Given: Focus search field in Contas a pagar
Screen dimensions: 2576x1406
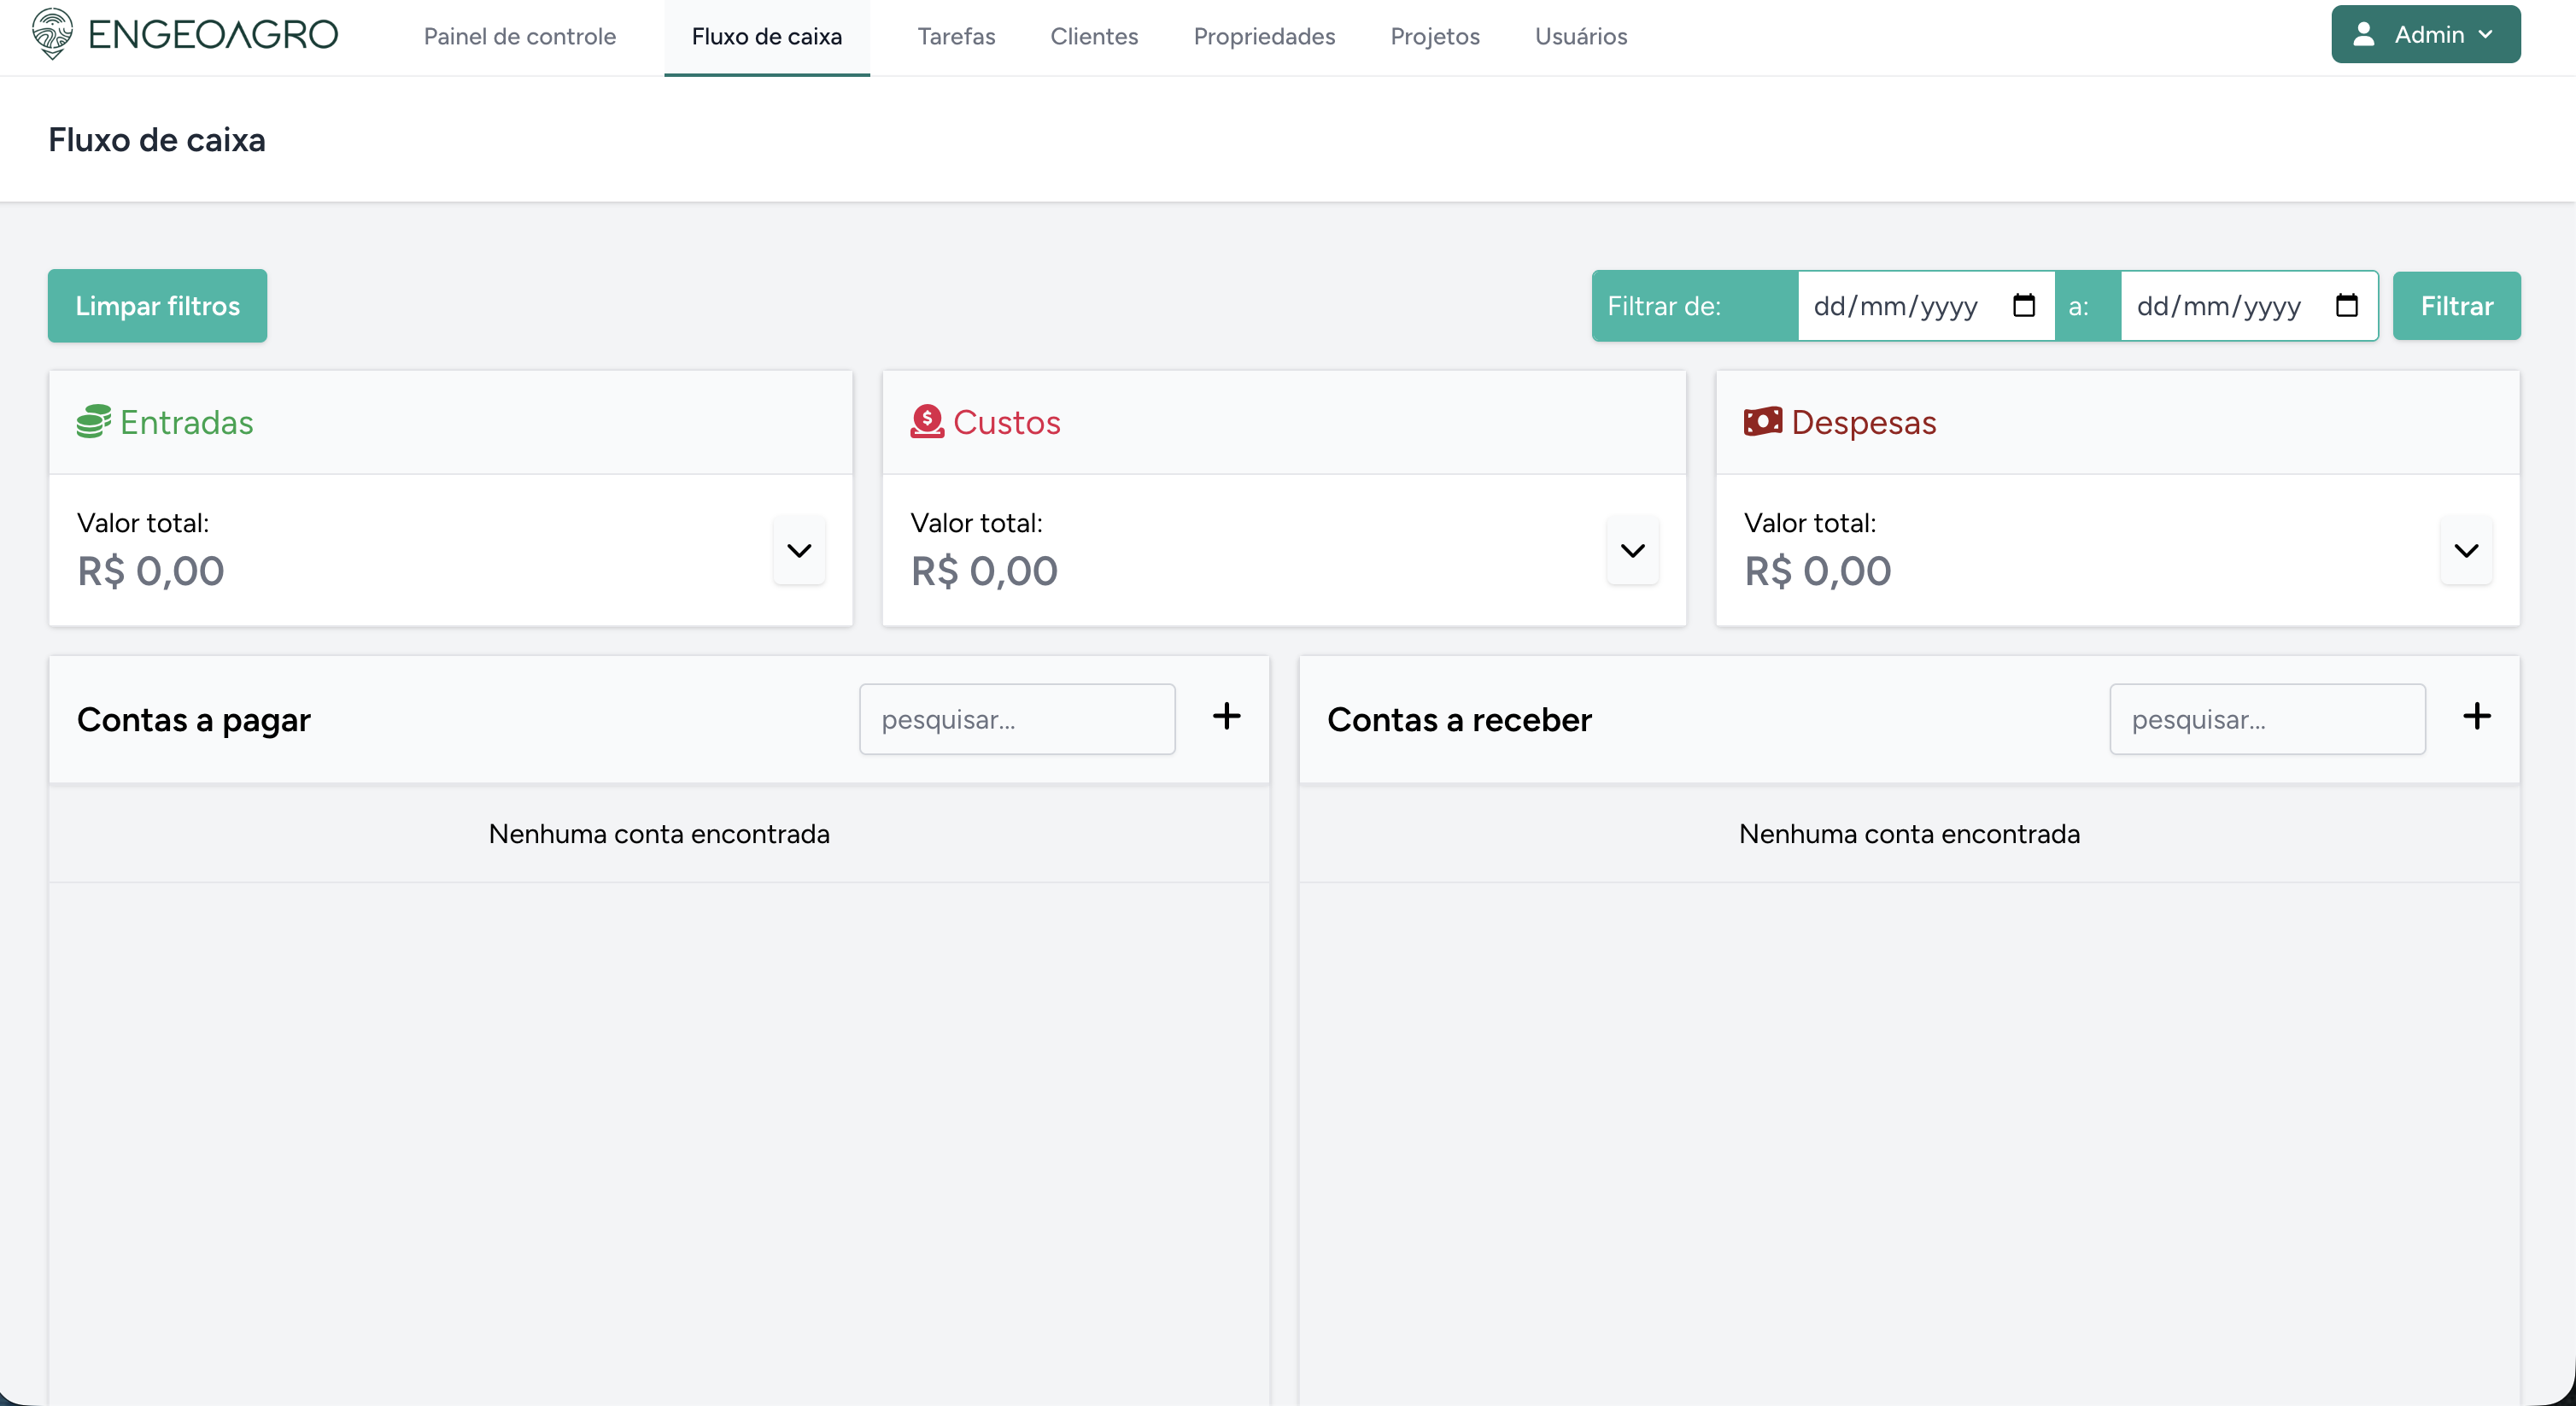Looking at the screenshot, I should (x=1016, y=719).
